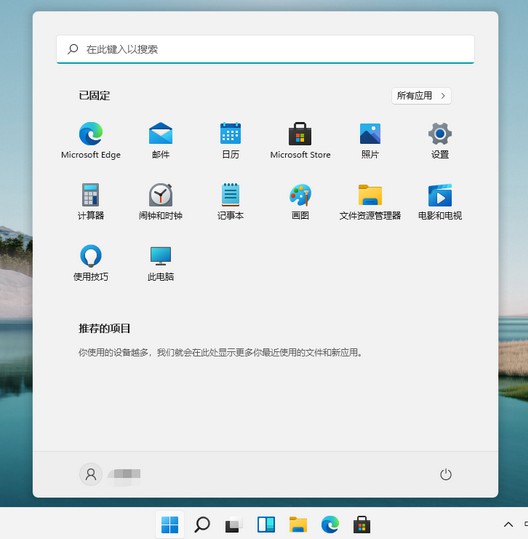Open taskbar search magnifier
The height and width of the screenshot is (539, 528).
click(202, 525)
